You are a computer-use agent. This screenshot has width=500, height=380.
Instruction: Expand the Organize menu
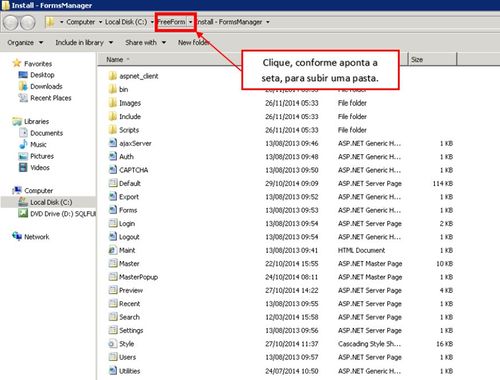[25, 43]
